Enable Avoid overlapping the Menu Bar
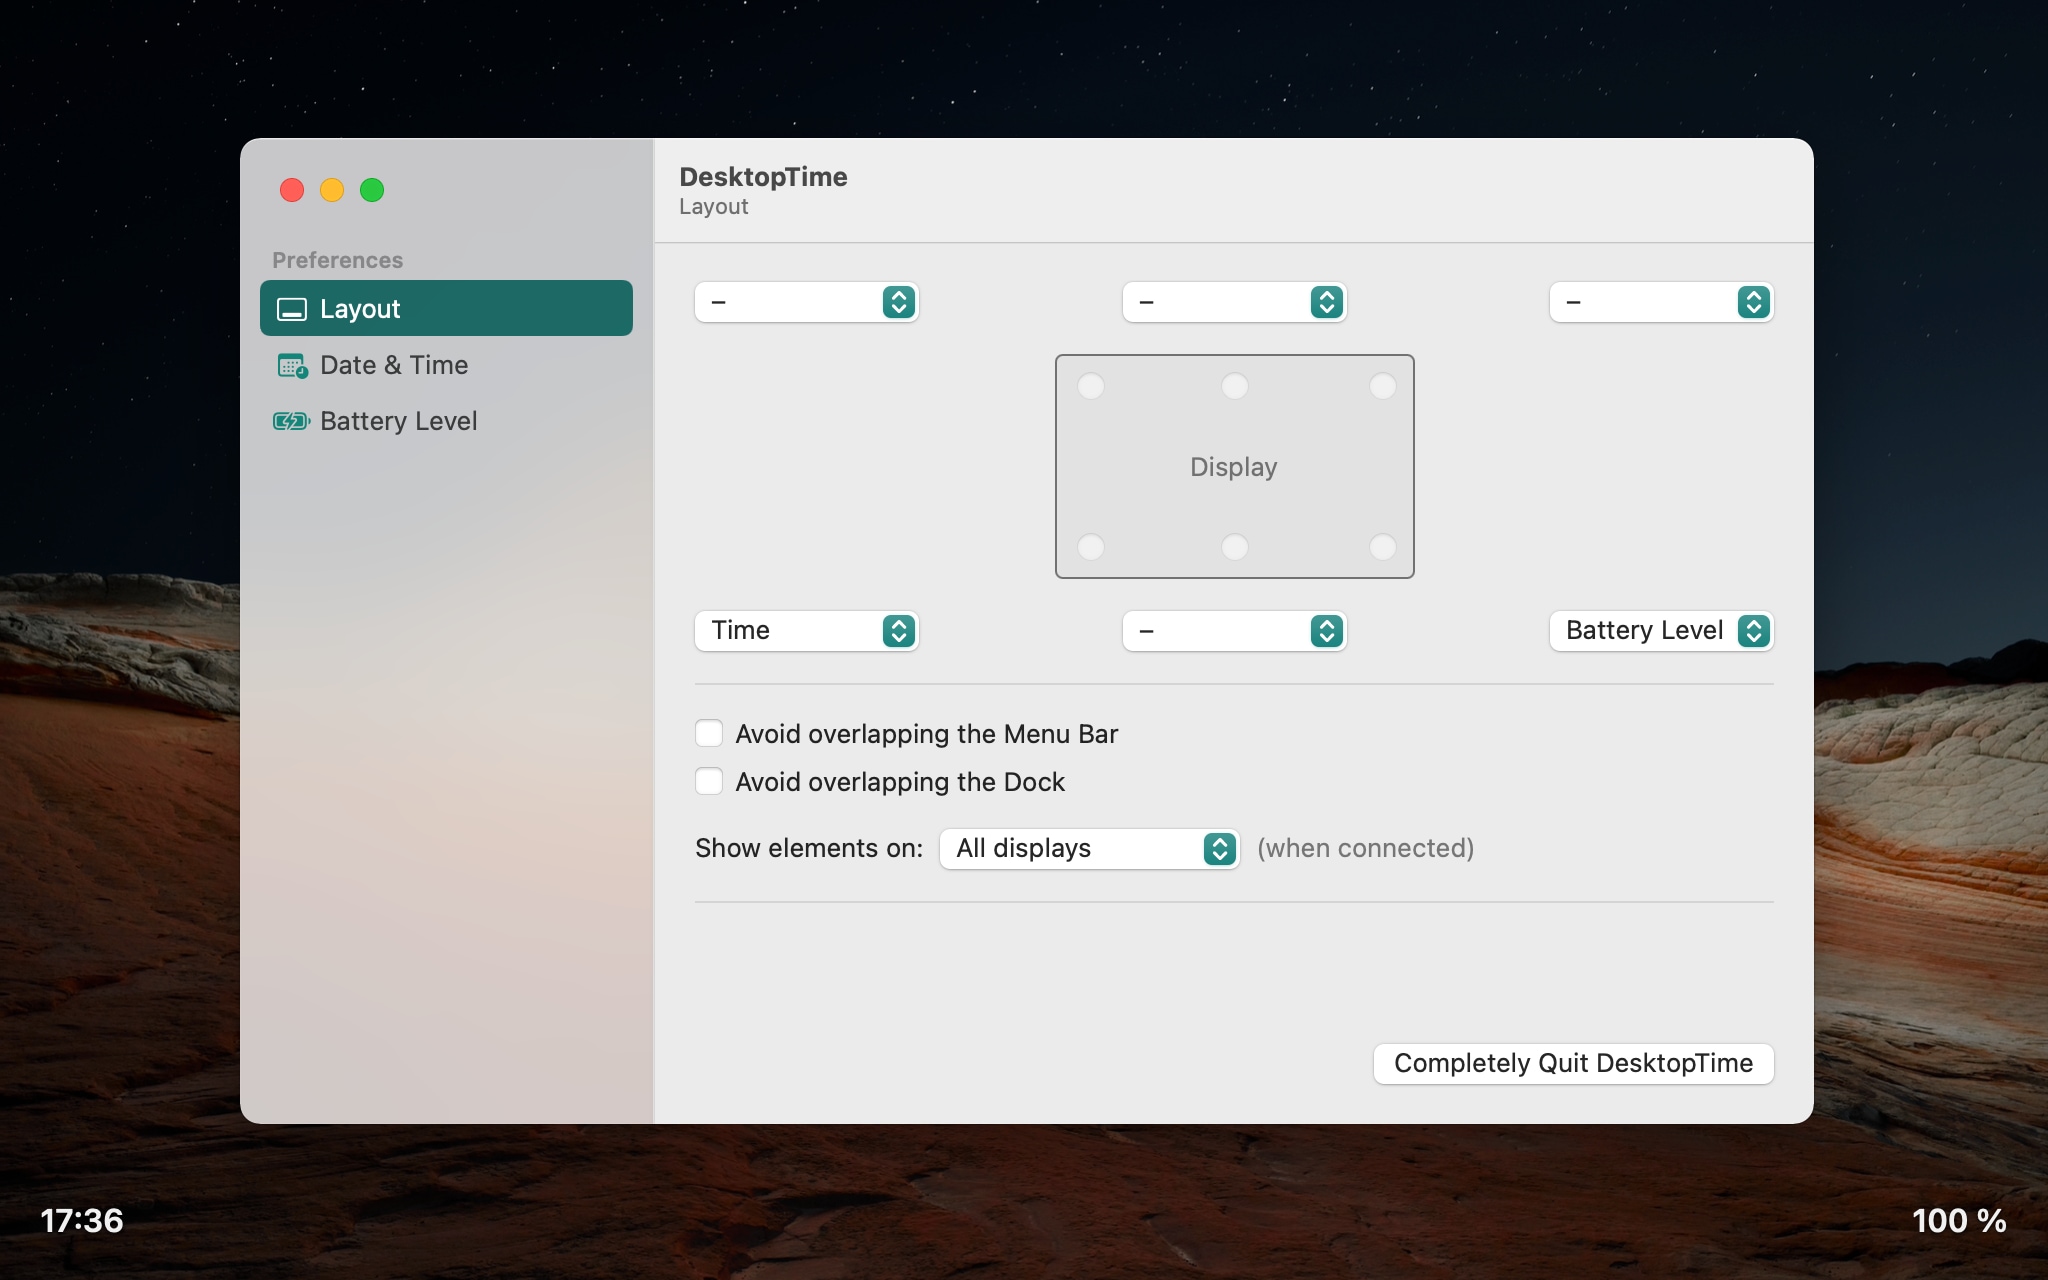Viewport: 2048px width, 1280px height. (x=709, y=733)
